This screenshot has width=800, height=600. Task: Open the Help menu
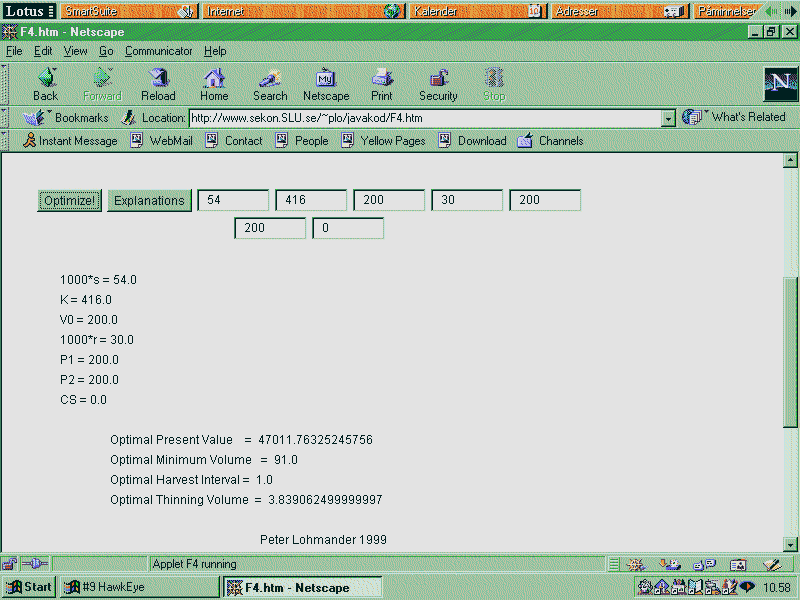[215, 51]
